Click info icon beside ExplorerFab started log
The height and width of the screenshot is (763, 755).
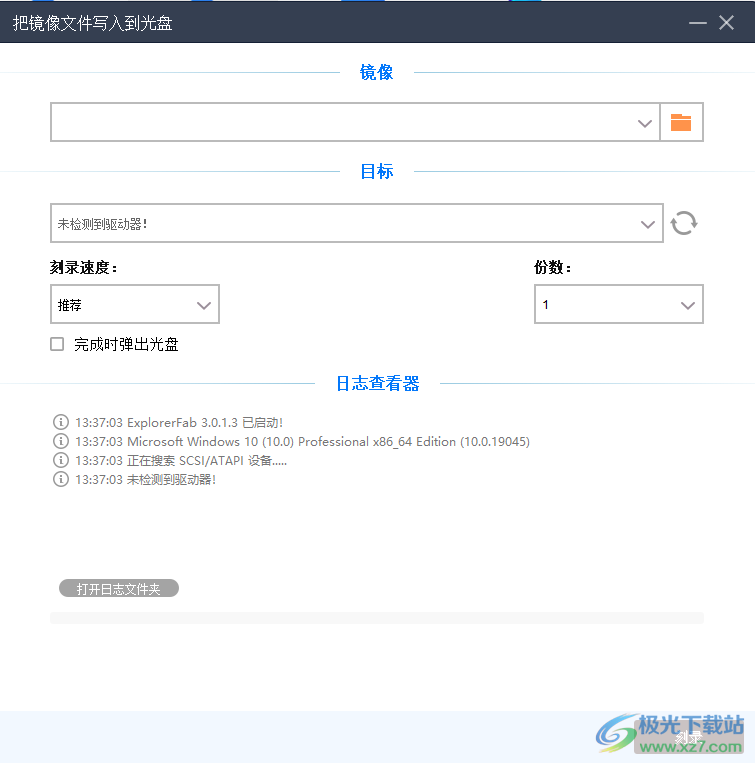coord(61,422)
